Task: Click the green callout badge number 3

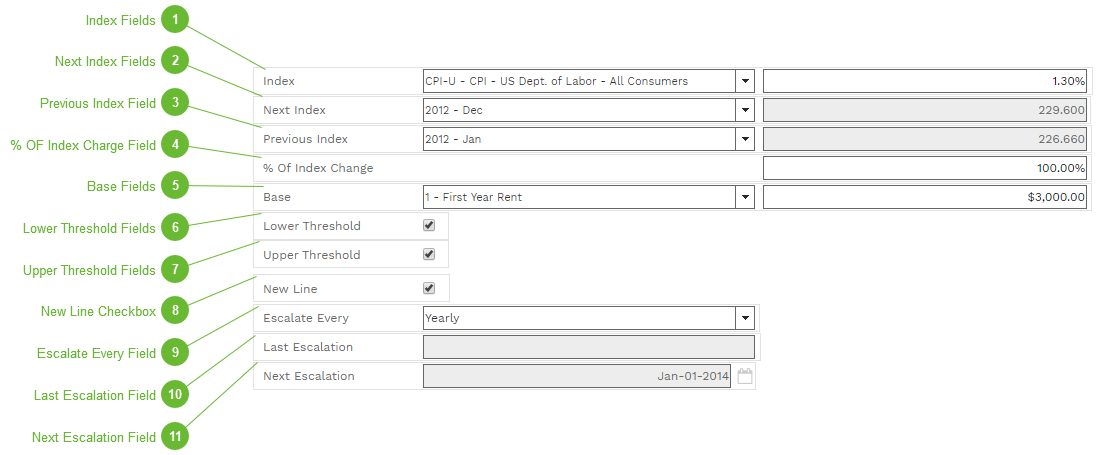Action: click(175, 103)
